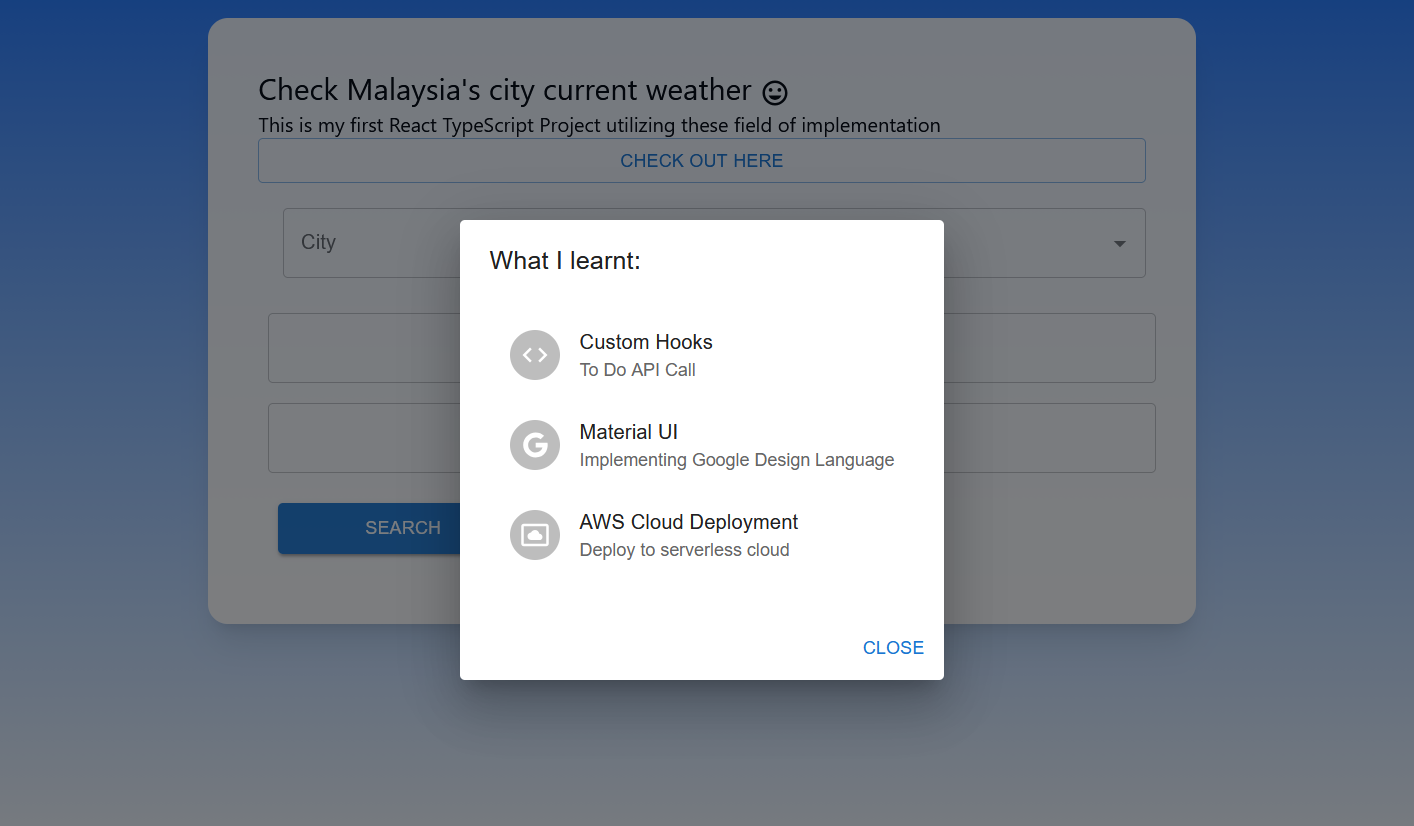Click the Material UI list item
The height and width of the screenshot is (826, 1414).
pyautogui.click(x=700, y=444)
